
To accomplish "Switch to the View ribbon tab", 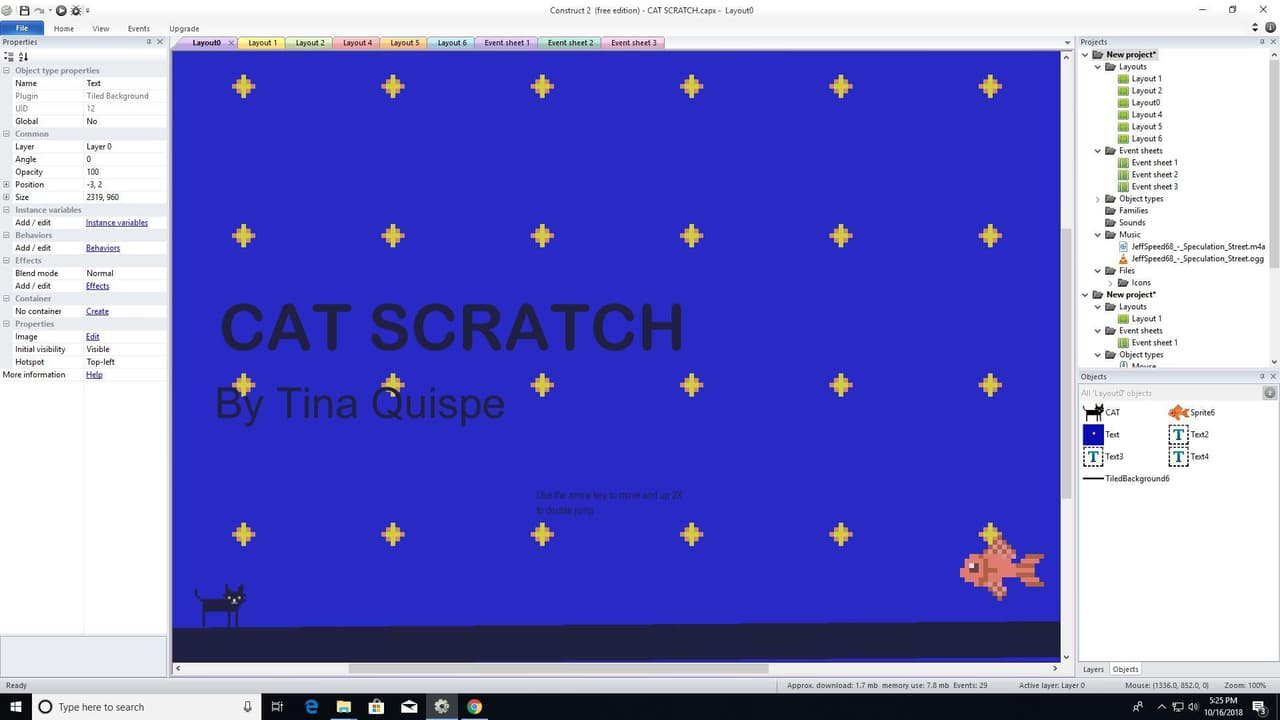I will click(101, 29).
